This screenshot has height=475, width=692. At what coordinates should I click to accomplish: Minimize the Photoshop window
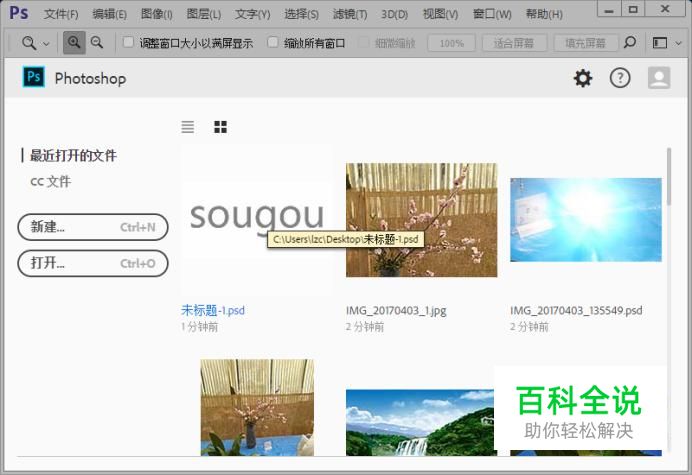click(609, 9)
